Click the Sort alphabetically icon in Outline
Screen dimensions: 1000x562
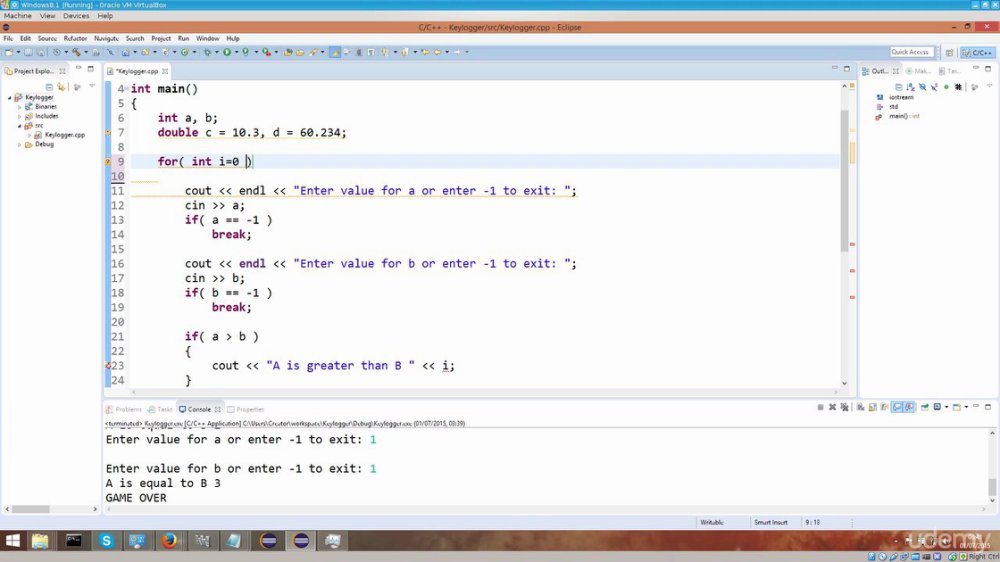pos(911,87)
